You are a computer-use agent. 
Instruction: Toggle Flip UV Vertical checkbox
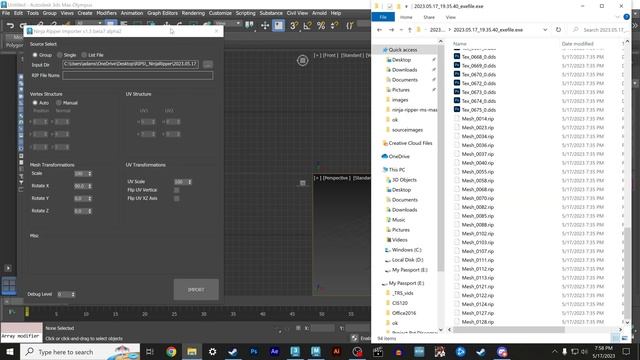(x=176, y=190)
